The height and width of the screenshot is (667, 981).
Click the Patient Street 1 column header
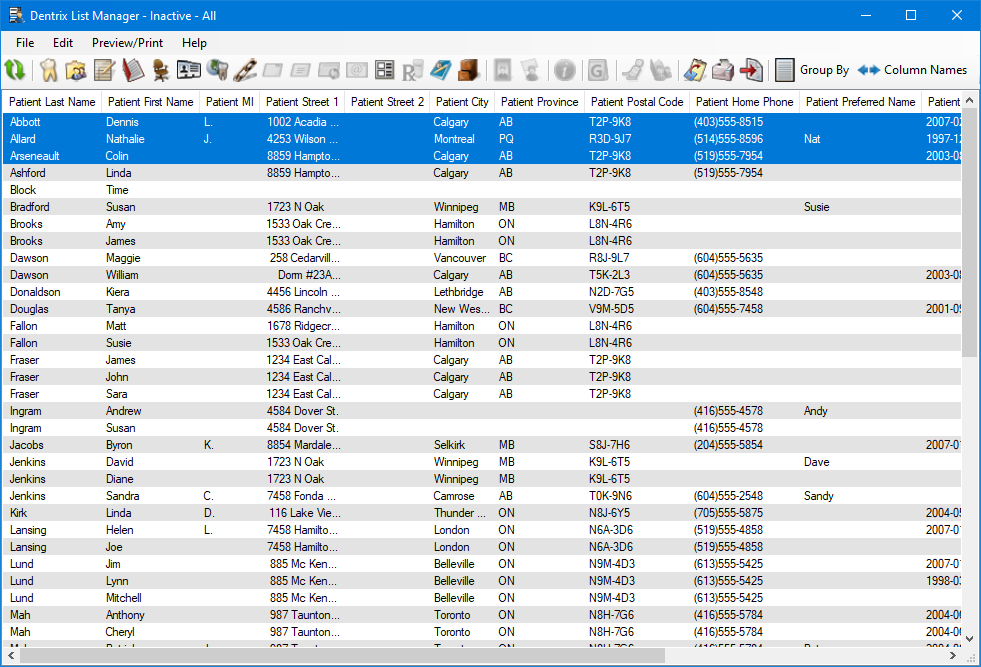[302, 102]
